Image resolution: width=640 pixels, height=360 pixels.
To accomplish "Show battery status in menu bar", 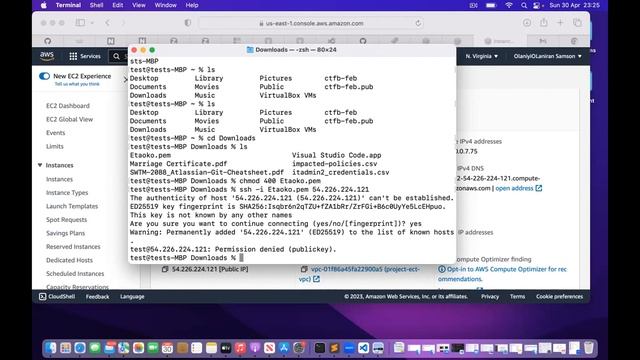I will click(491, 5).
